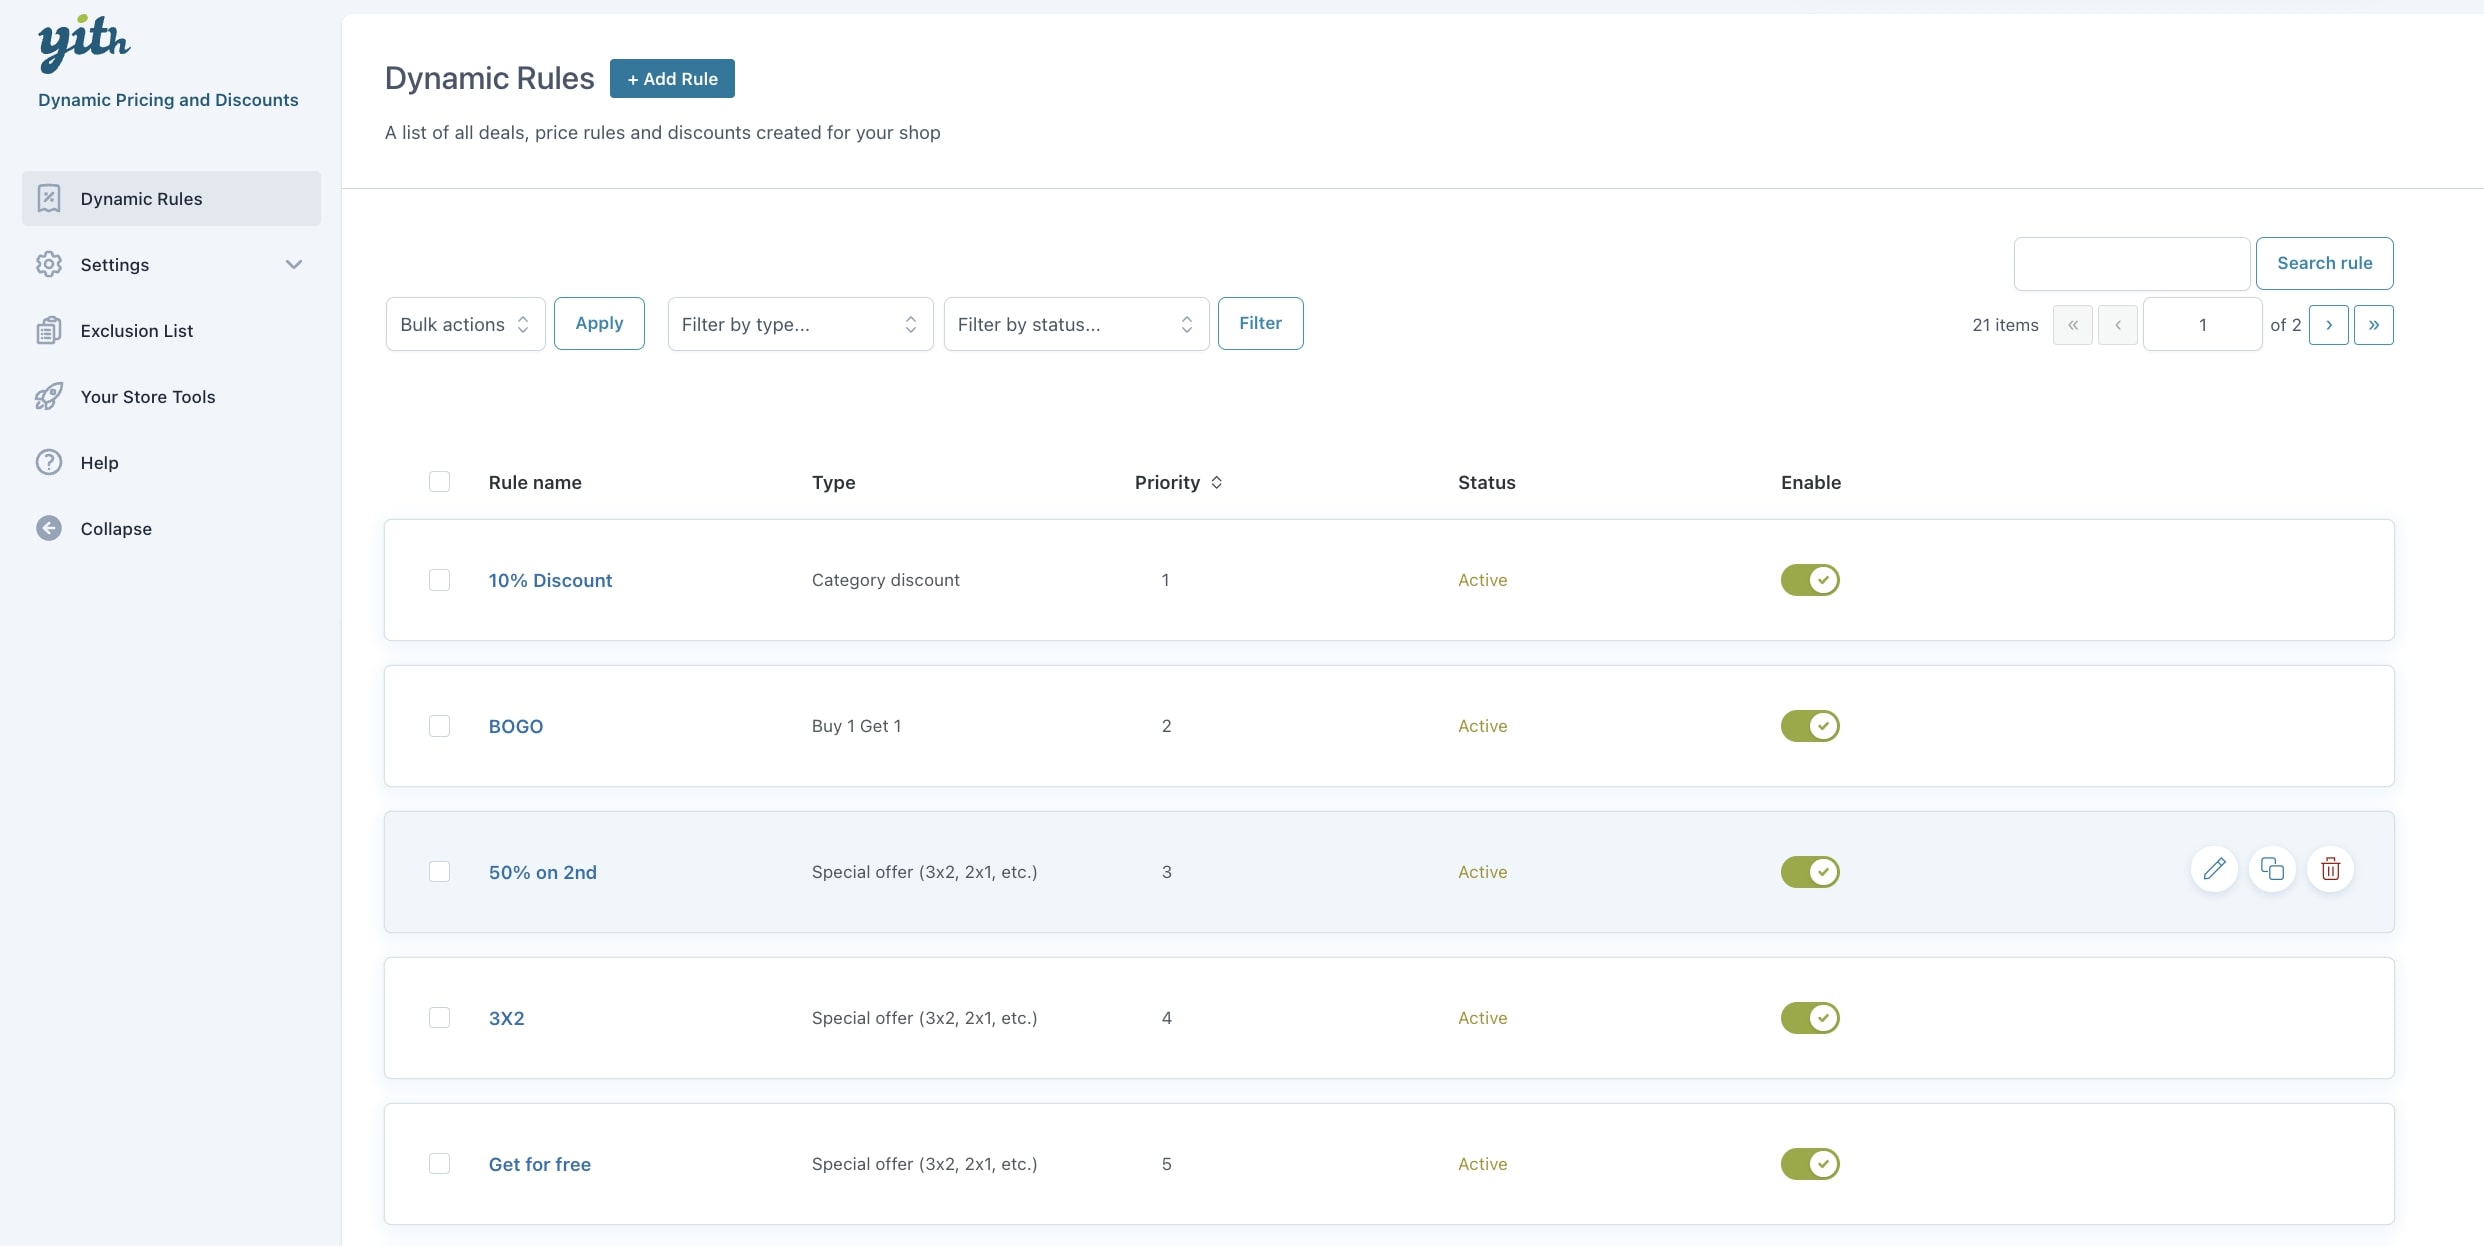The image size is (2484, 1246).
Task: Click the YITH logo
Action: click(x=84, y=44)
